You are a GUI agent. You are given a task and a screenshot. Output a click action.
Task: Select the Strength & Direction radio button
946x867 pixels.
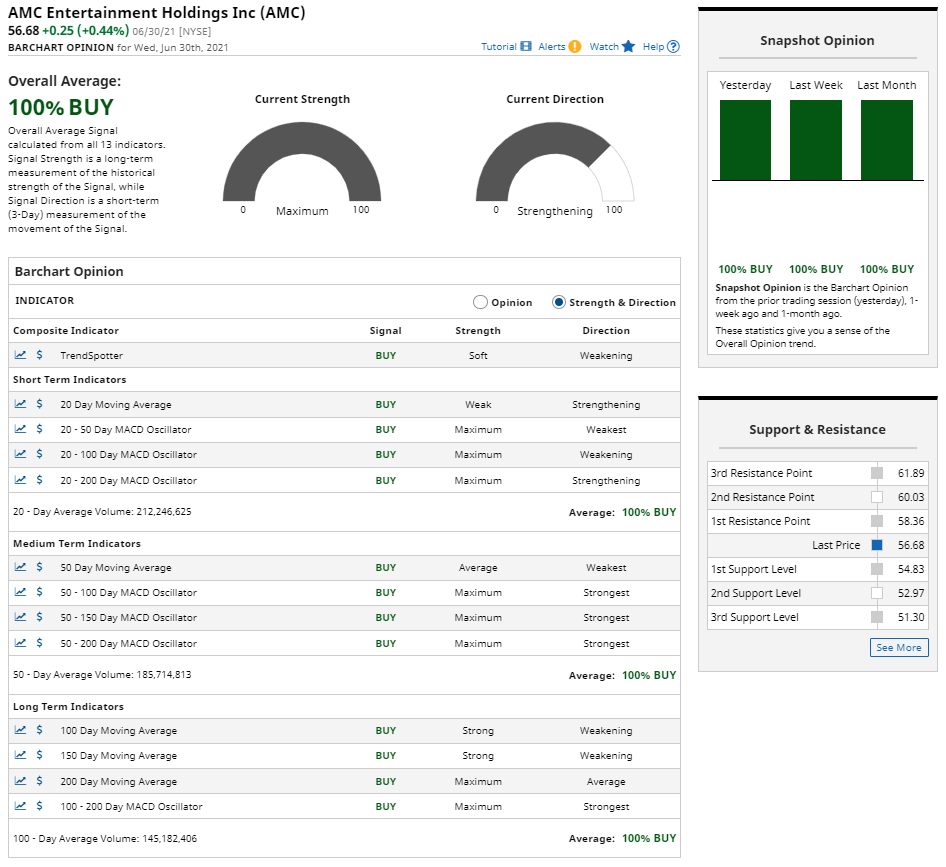(559, 302)
